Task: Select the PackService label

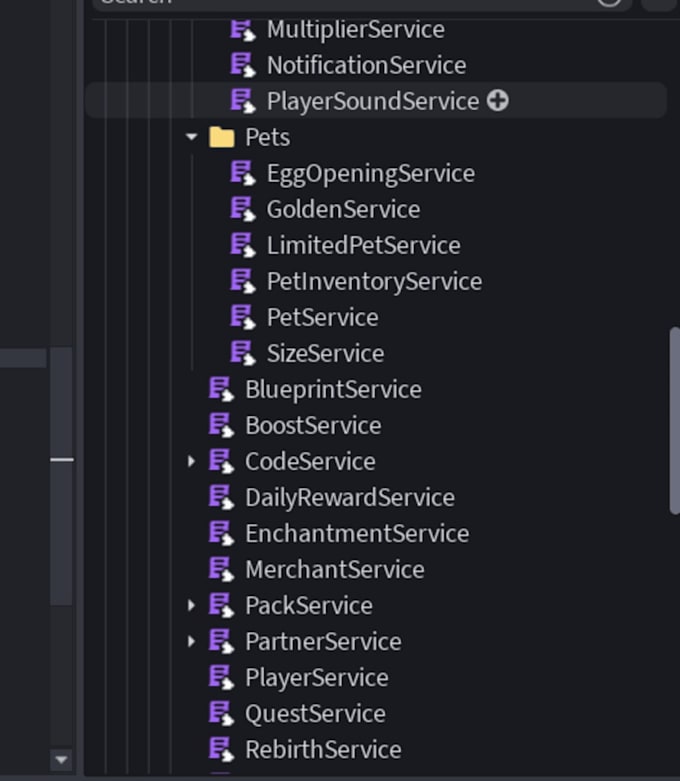Action: 309,606
